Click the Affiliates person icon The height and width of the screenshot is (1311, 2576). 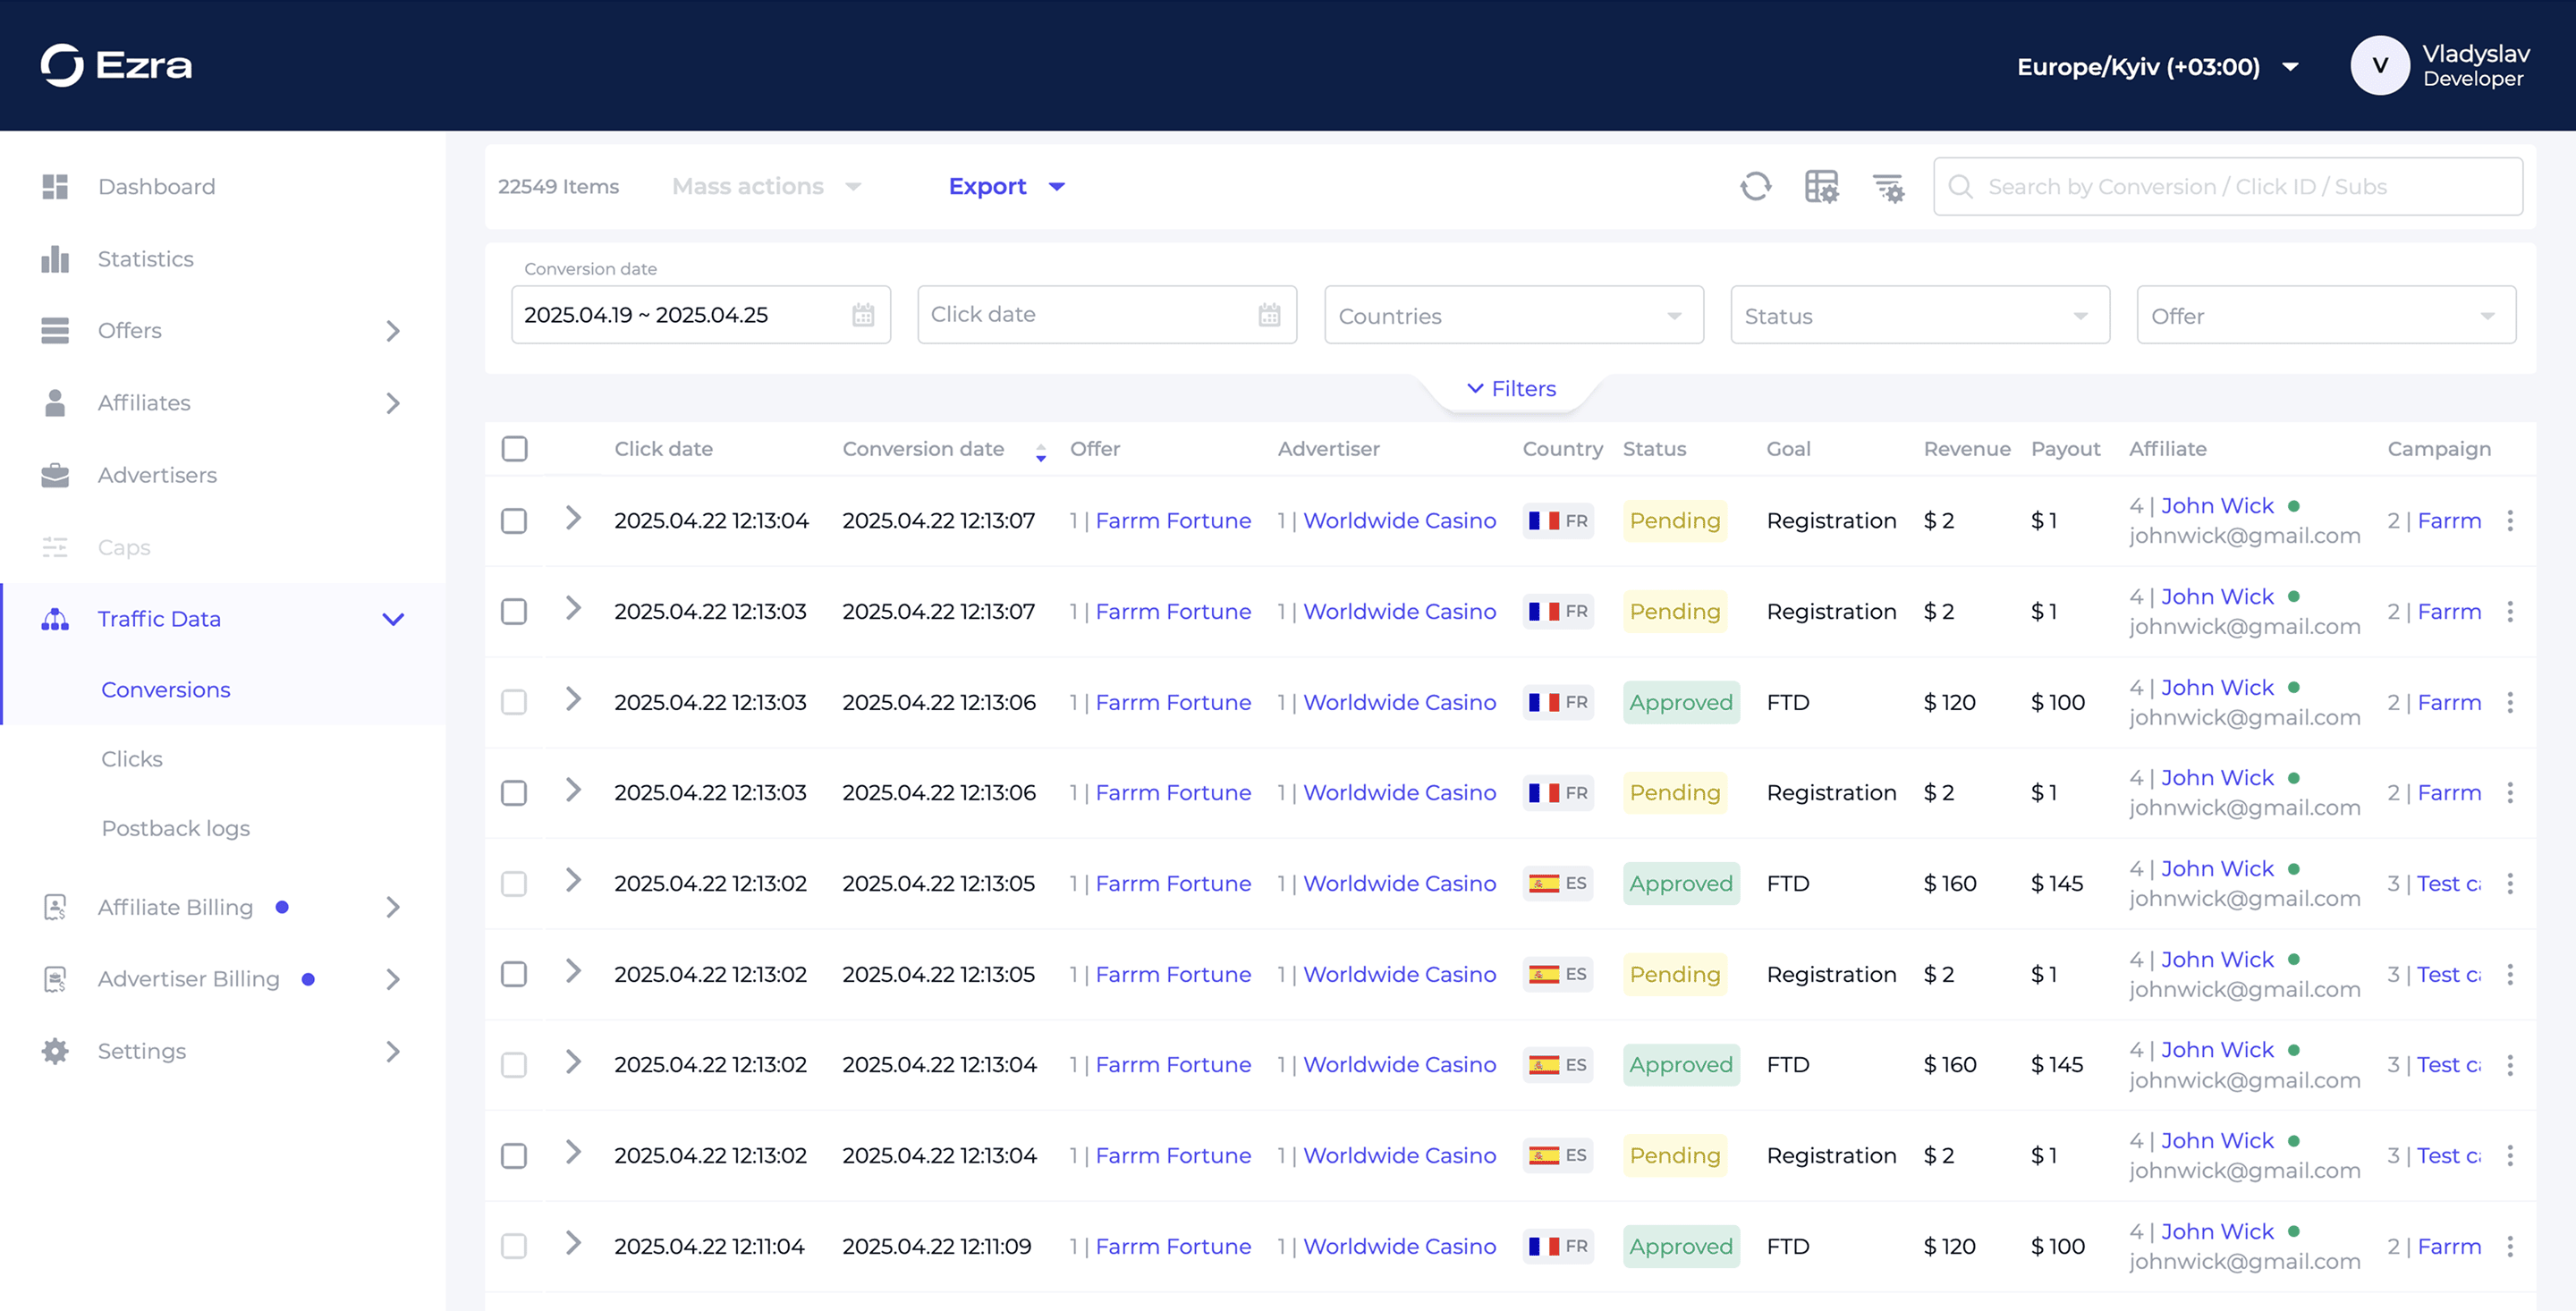(55, 403)
